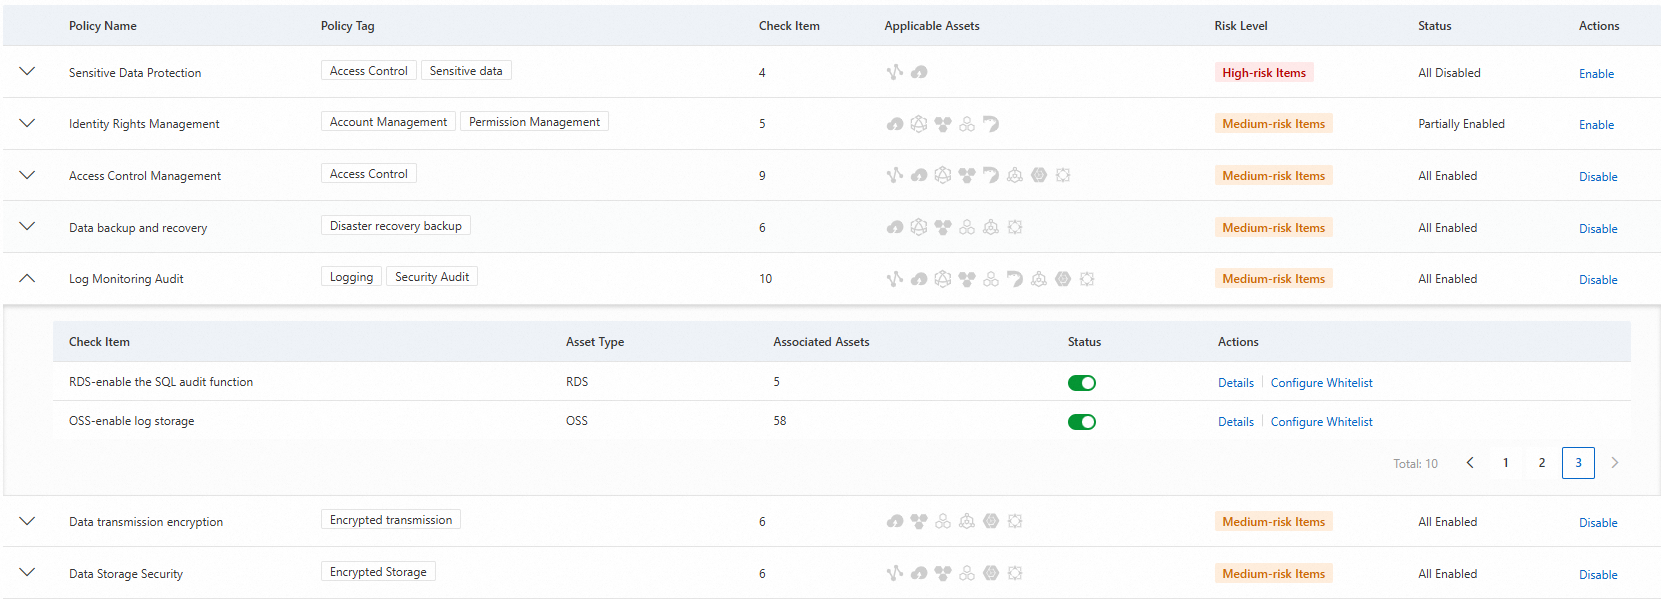
Task: Go to page 2 of check items
Action: point(1542,463)
